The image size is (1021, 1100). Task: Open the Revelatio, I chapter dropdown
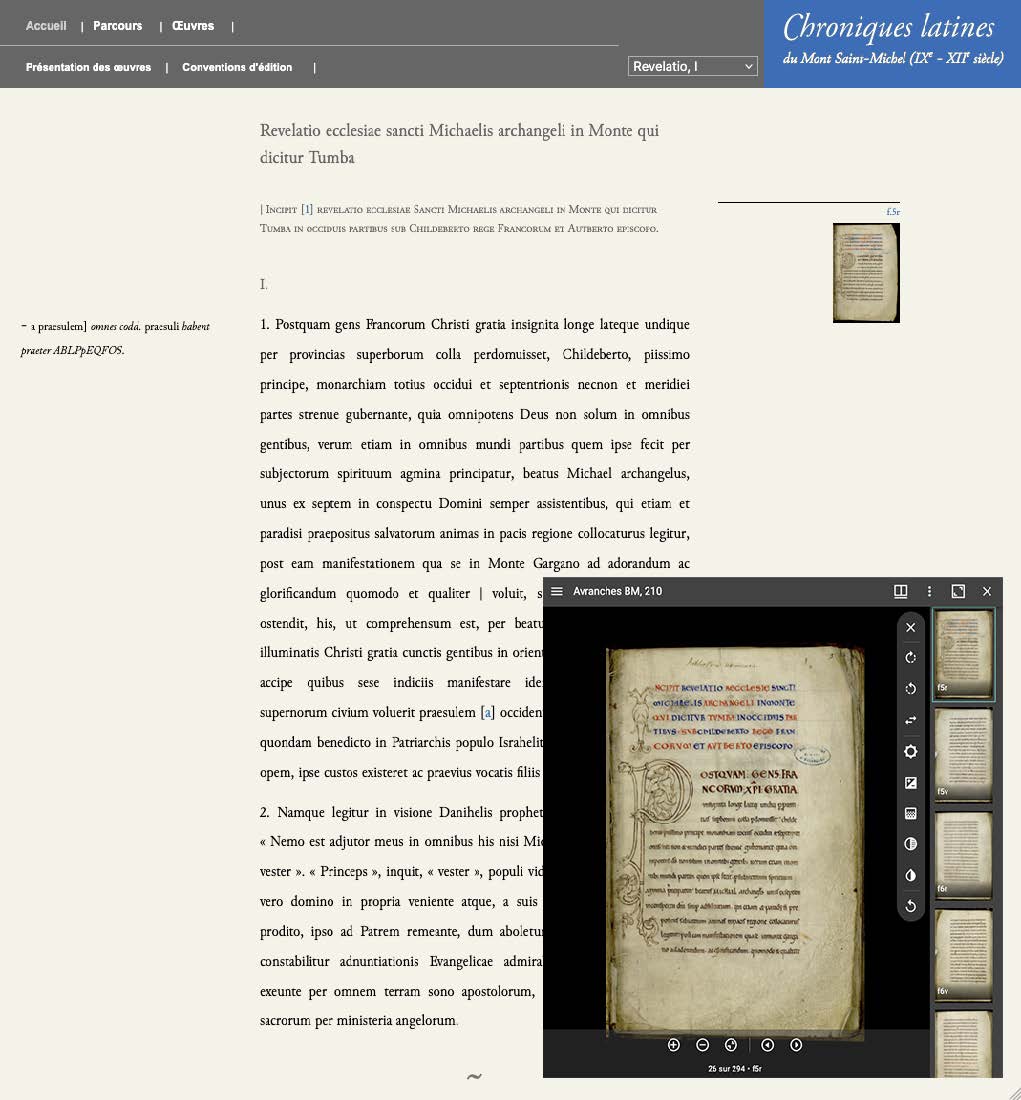pyautogui.click(x=692, y=66)
